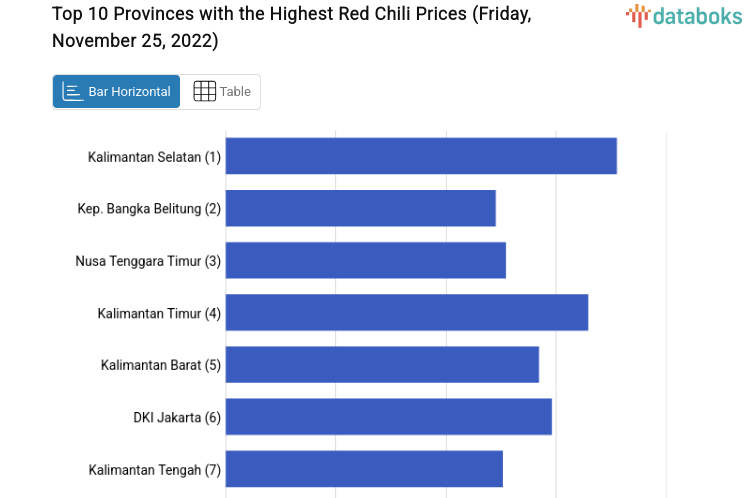Click the DKI Jakarta bar
753x498 pixels.
389,416
